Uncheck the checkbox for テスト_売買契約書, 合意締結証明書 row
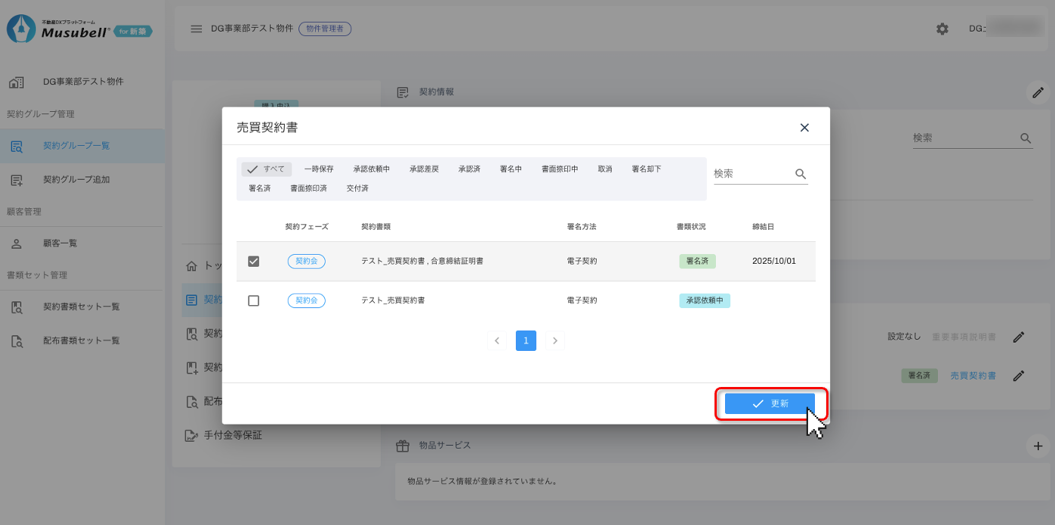This screenshot has height=525, width=1055. [253, 261]
